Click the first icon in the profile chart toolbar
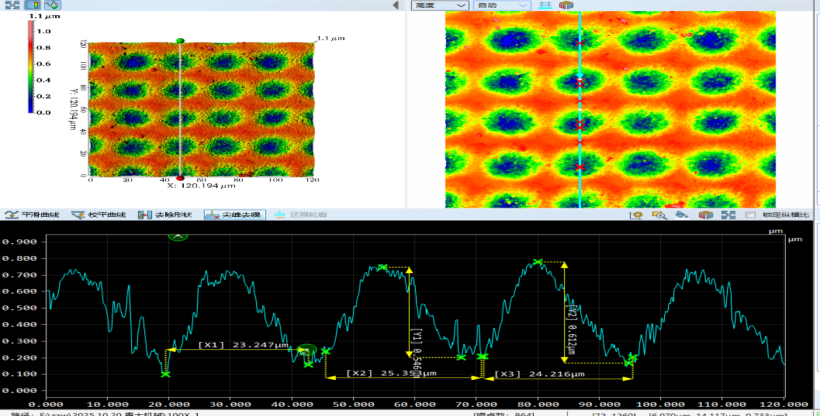Viewport: 820px width, 416px height. click(635, 215)
